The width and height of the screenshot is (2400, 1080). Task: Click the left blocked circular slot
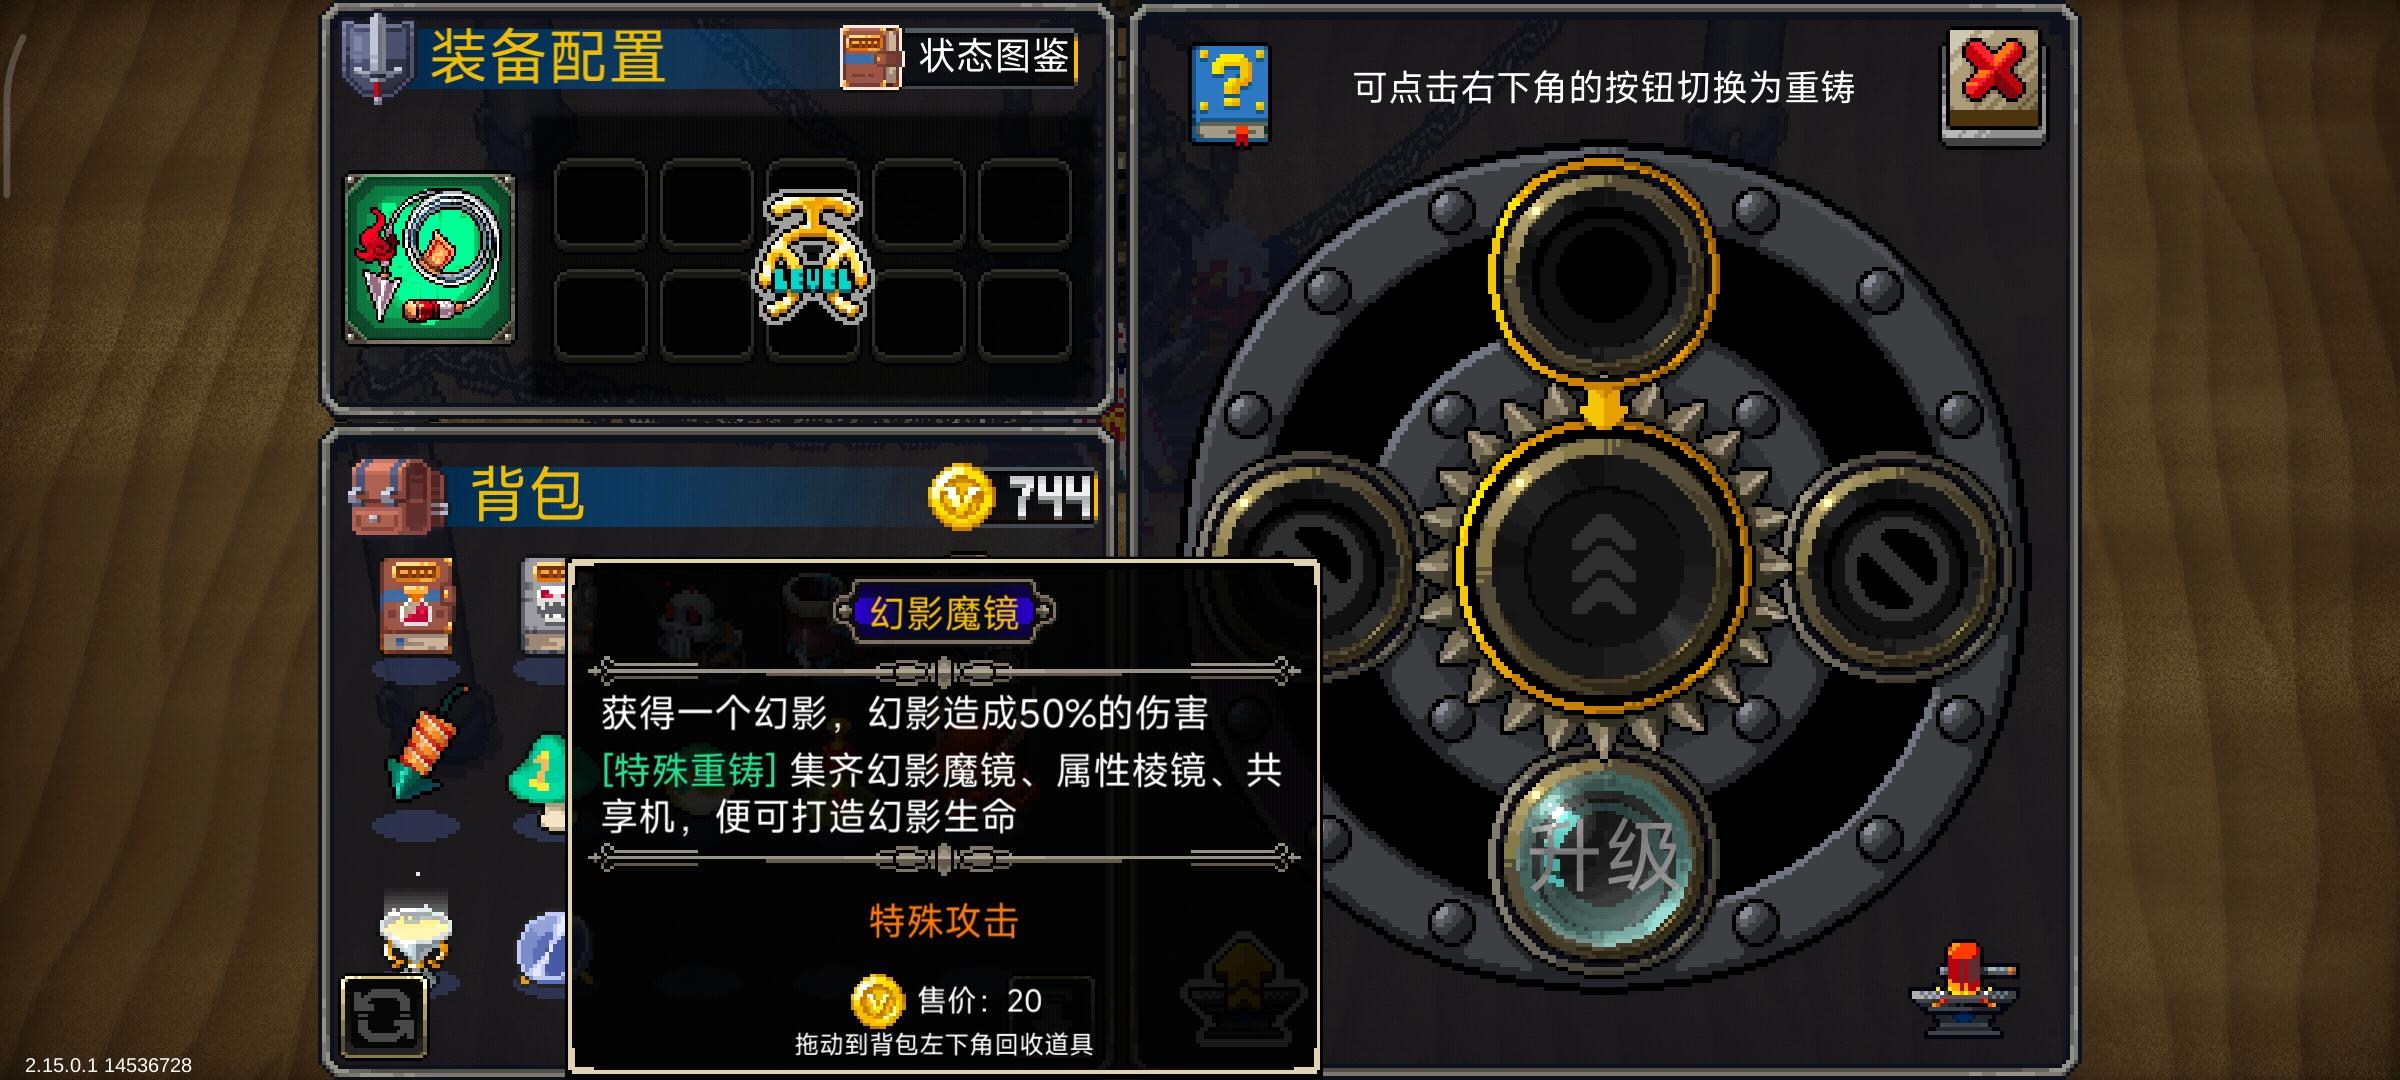pos(1312,565)
